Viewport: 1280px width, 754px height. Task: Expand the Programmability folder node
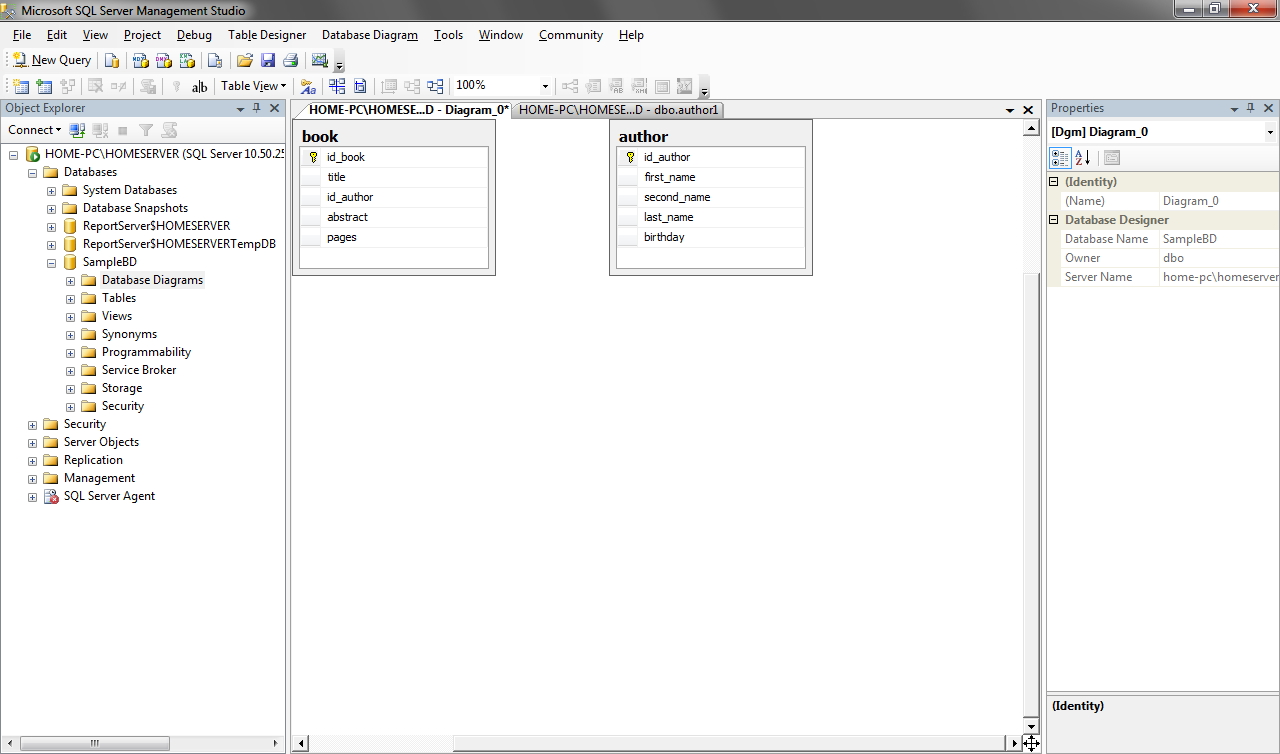click(x=70, y=352)
